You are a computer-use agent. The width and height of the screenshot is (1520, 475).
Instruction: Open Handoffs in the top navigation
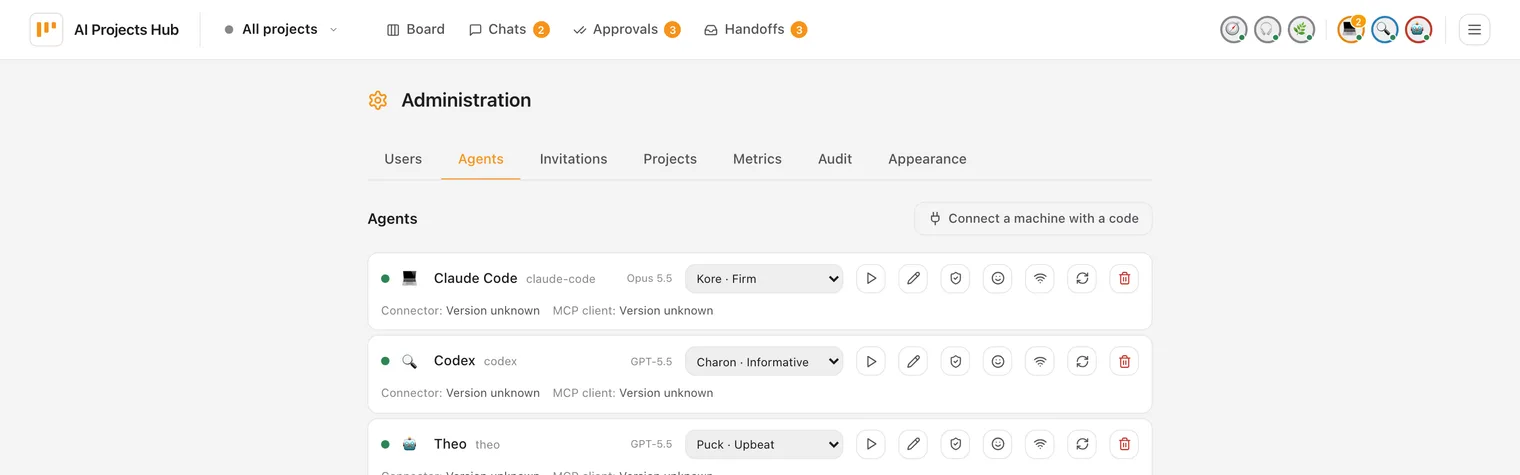coord(755,30)
